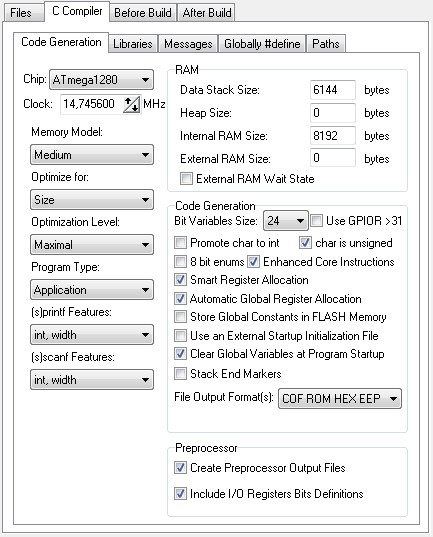Disable Create Preprocessor Output Files
The width and height of the screenshot is (433, 537).
tap(181, 467)
